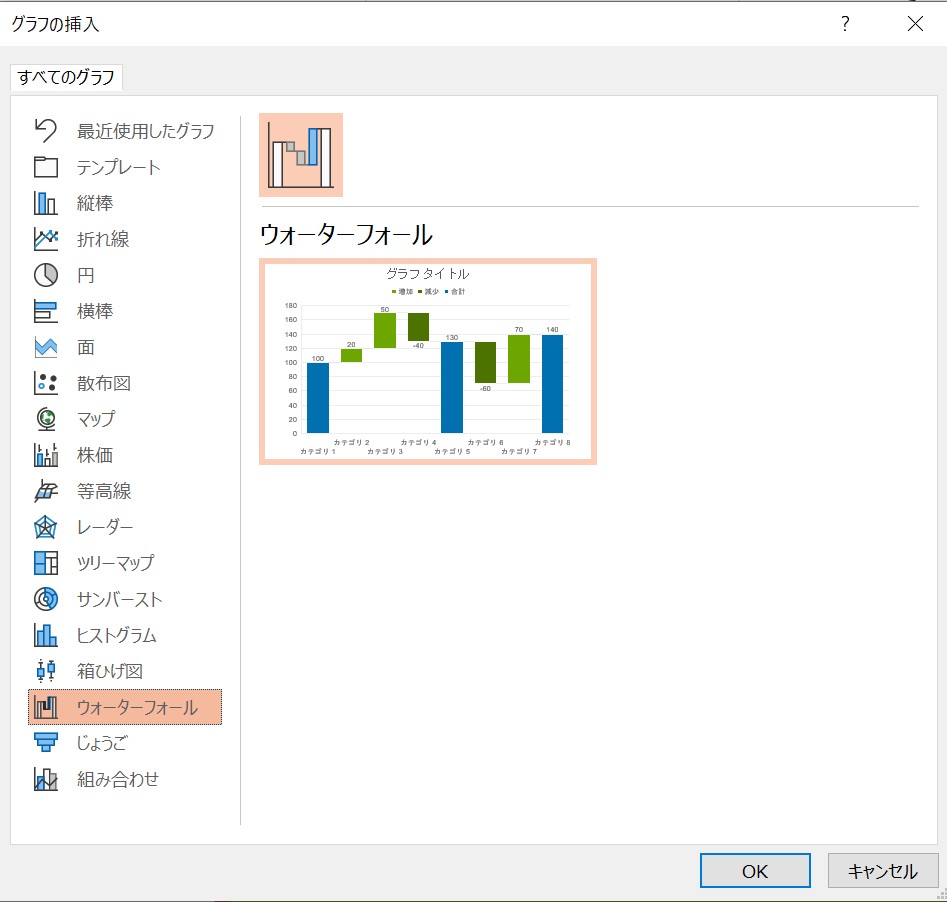Click the 箱ひげ図 label

pos(110,671)
